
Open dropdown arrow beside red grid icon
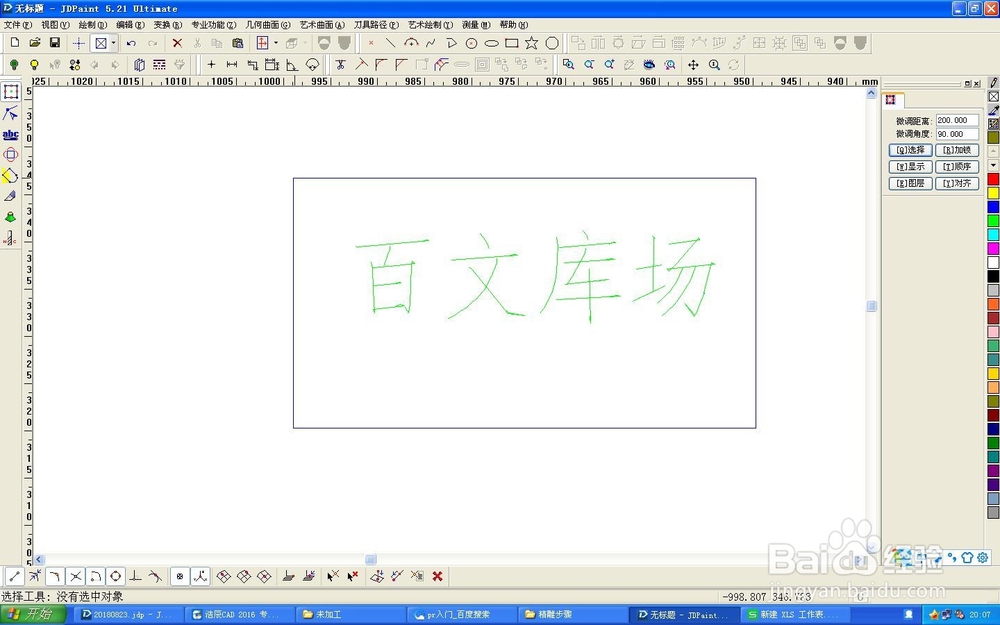(276, 43)
